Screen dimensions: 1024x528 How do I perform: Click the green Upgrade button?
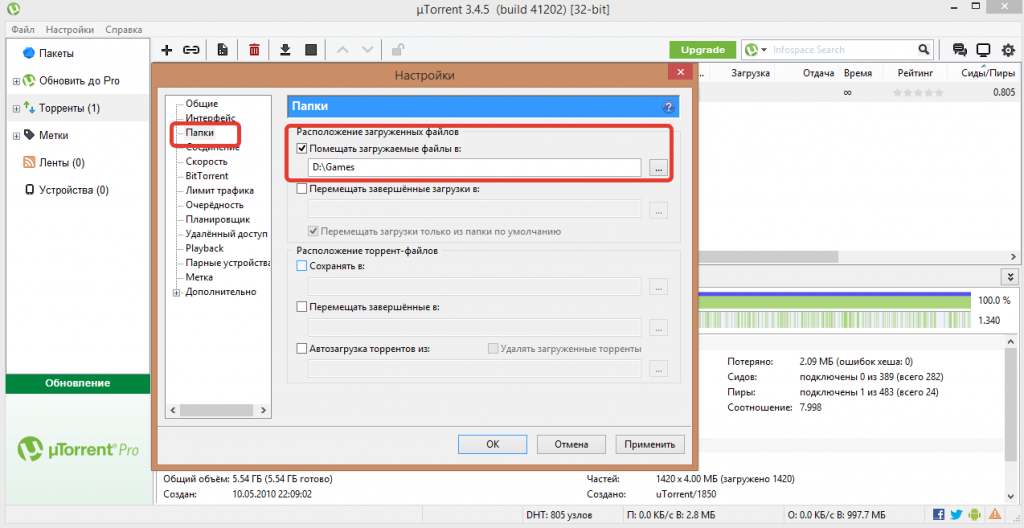click(703, 50)
